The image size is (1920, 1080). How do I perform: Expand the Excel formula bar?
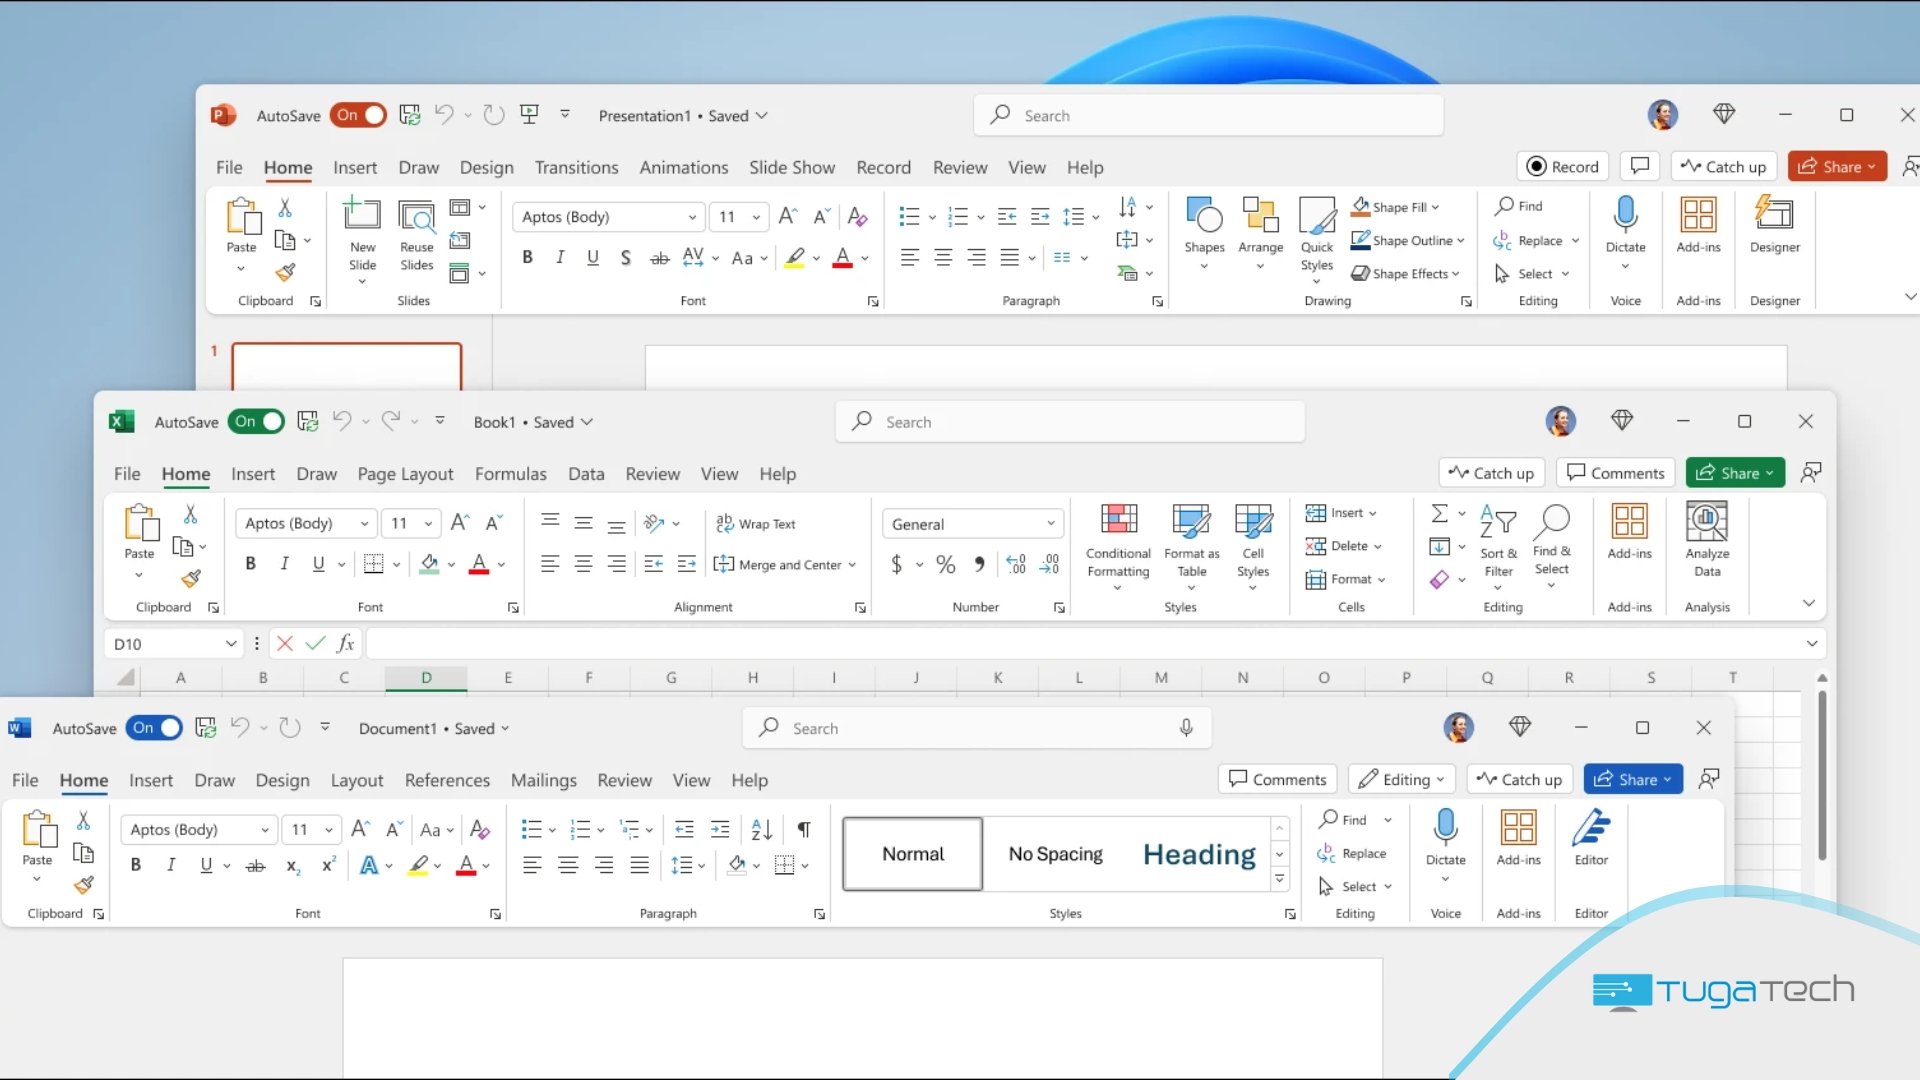pyautogui.click(x=1811, y=644)
